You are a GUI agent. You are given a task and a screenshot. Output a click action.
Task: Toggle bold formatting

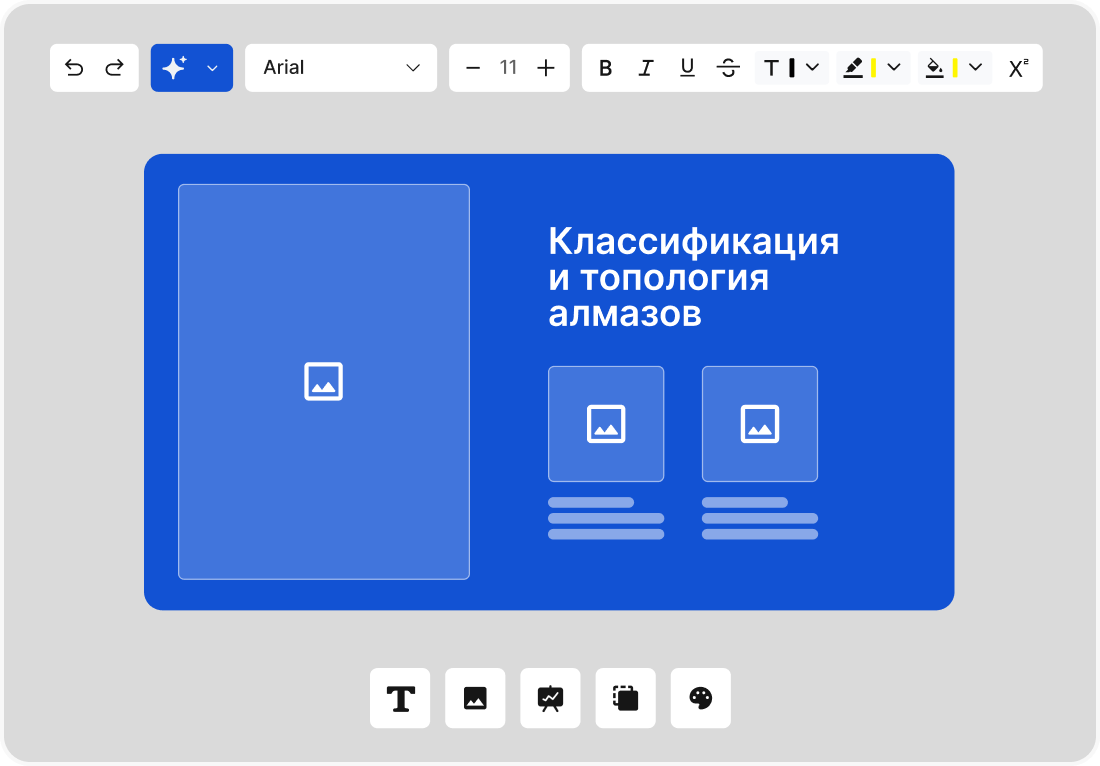605,68
